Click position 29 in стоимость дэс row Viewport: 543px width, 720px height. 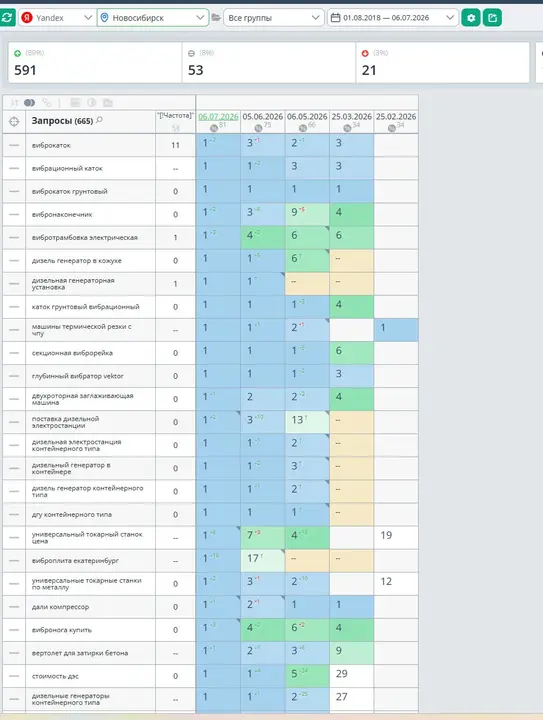[x=341, y=674]
